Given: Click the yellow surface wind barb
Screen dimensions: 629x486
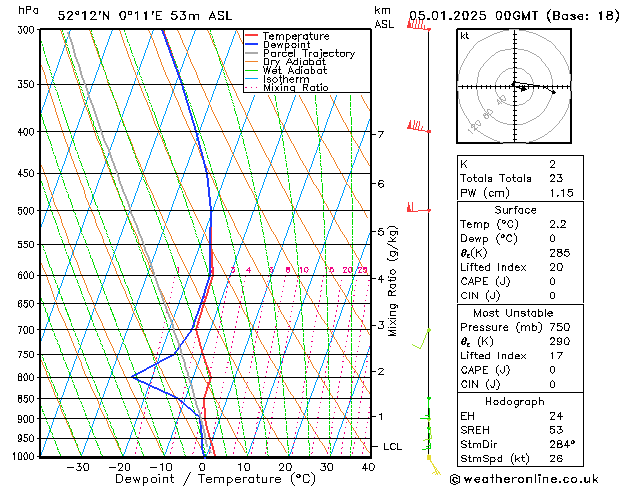Looking at the screenshot, I should coord(434,466).
